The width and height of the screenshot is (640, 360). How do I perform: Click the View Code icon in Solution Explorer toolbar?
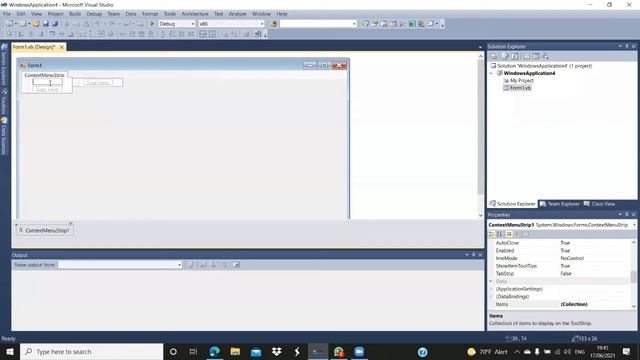pos(527,56)
